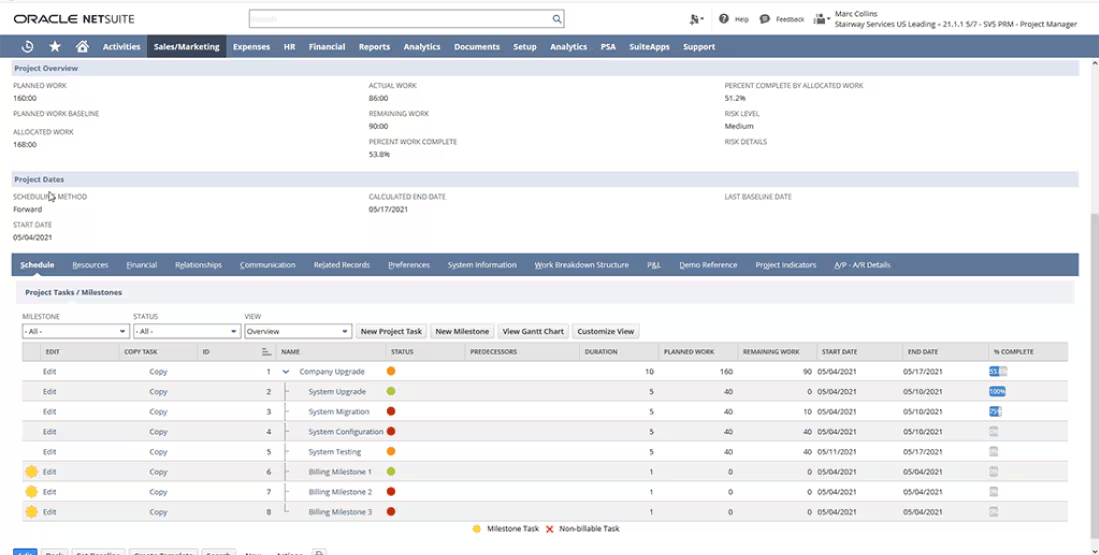
Task: Open the Shortcuts star icon
Action: [55, 46]
